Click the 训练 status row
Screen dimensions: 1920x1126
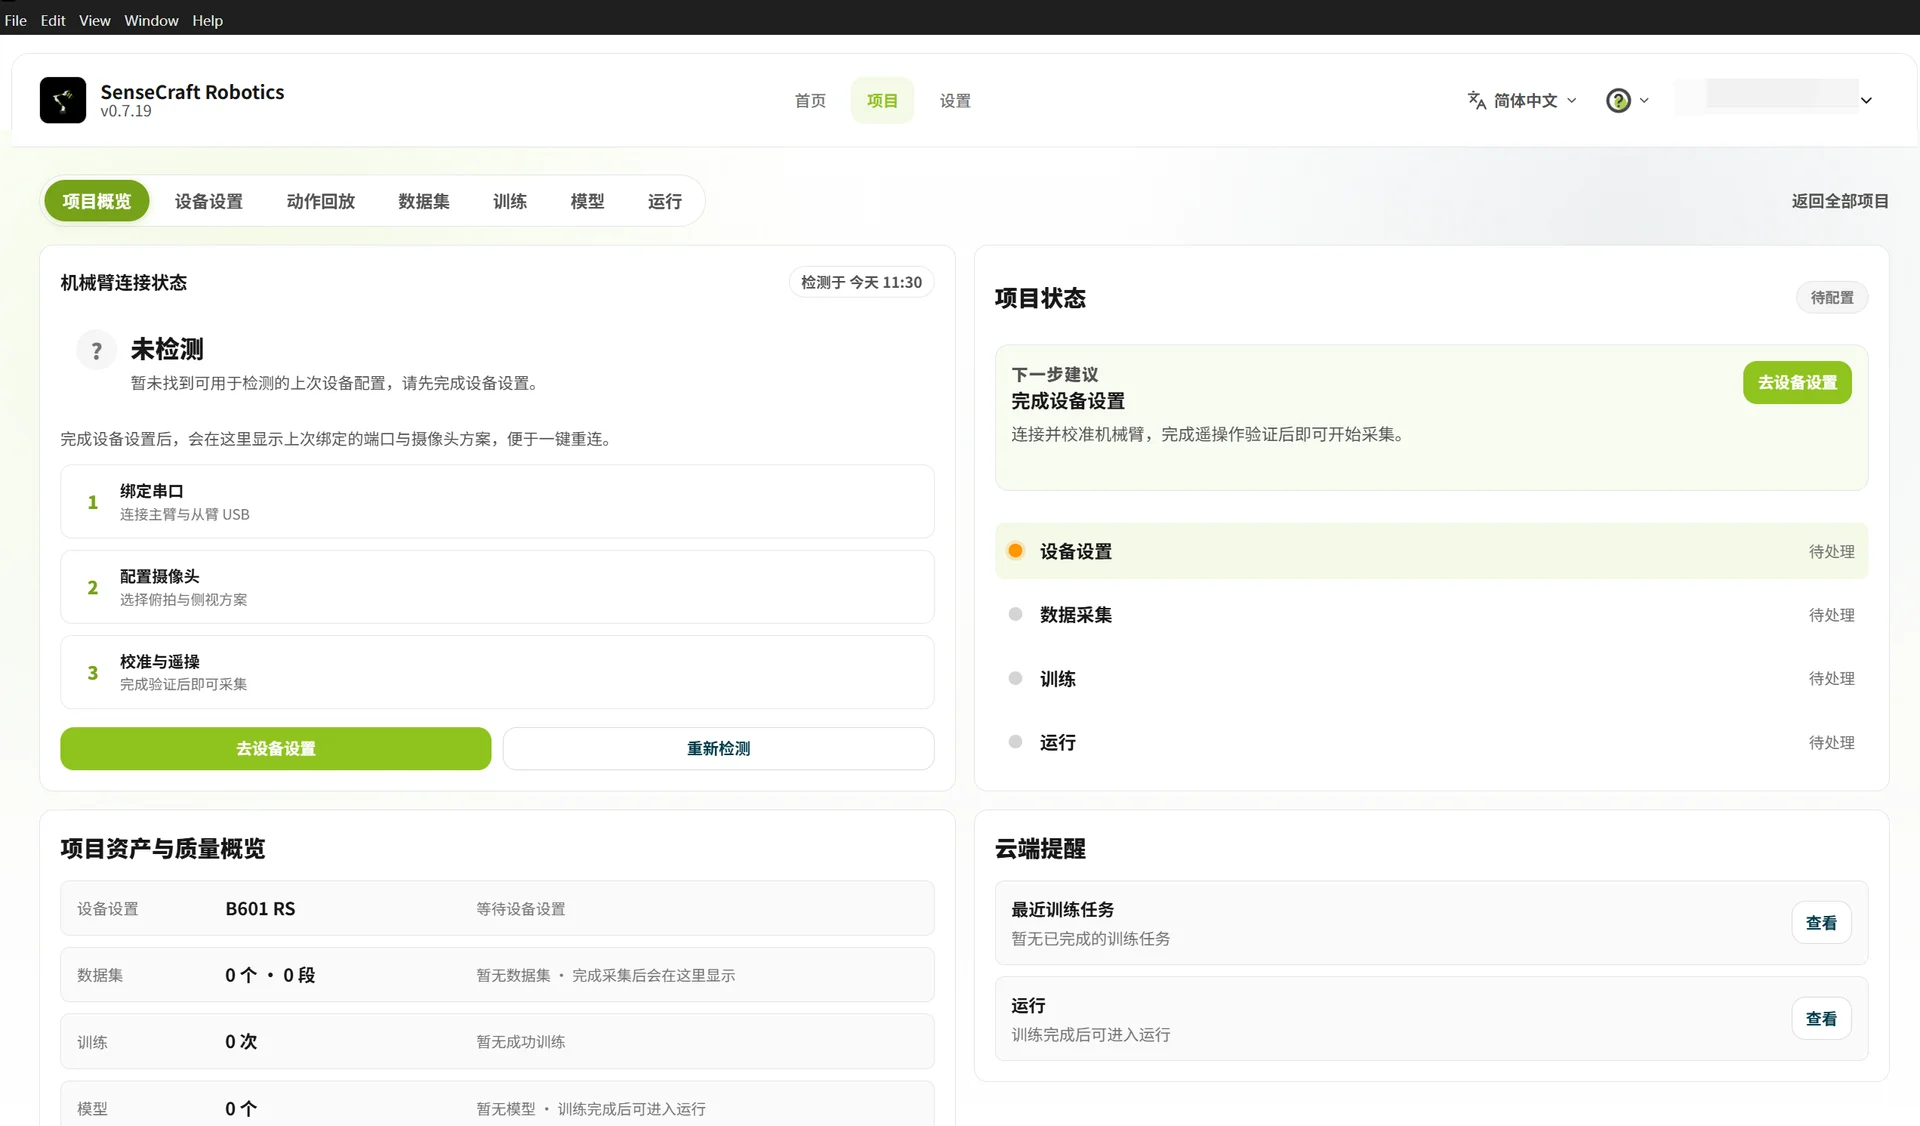[x=1431, y=678]
